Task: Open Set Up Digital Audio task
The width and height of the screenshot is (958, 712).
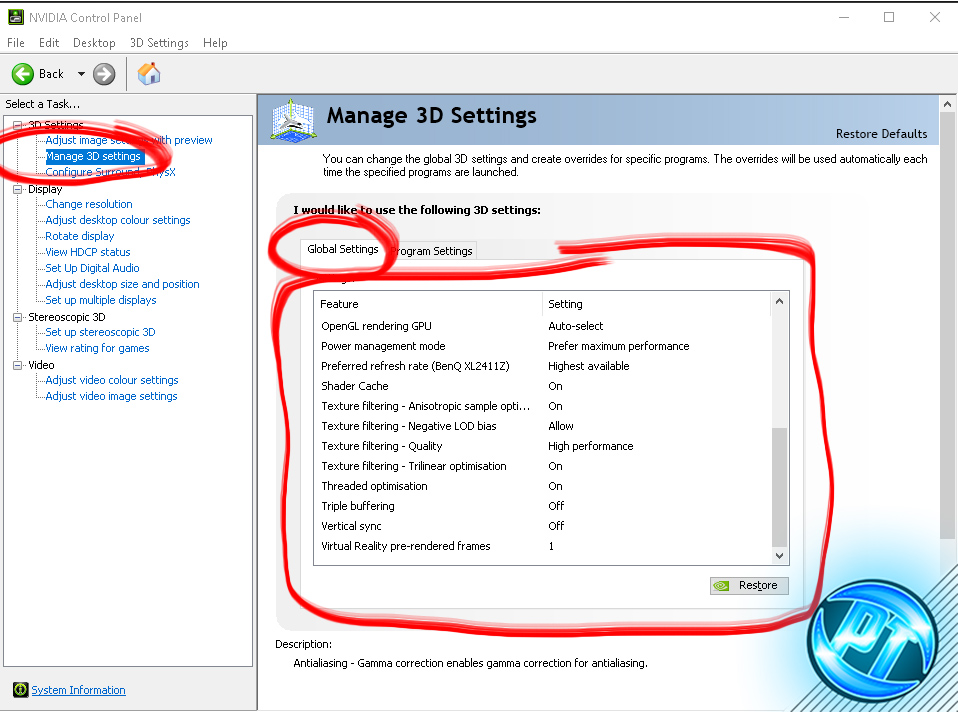Action: click(x=92, y=268)
